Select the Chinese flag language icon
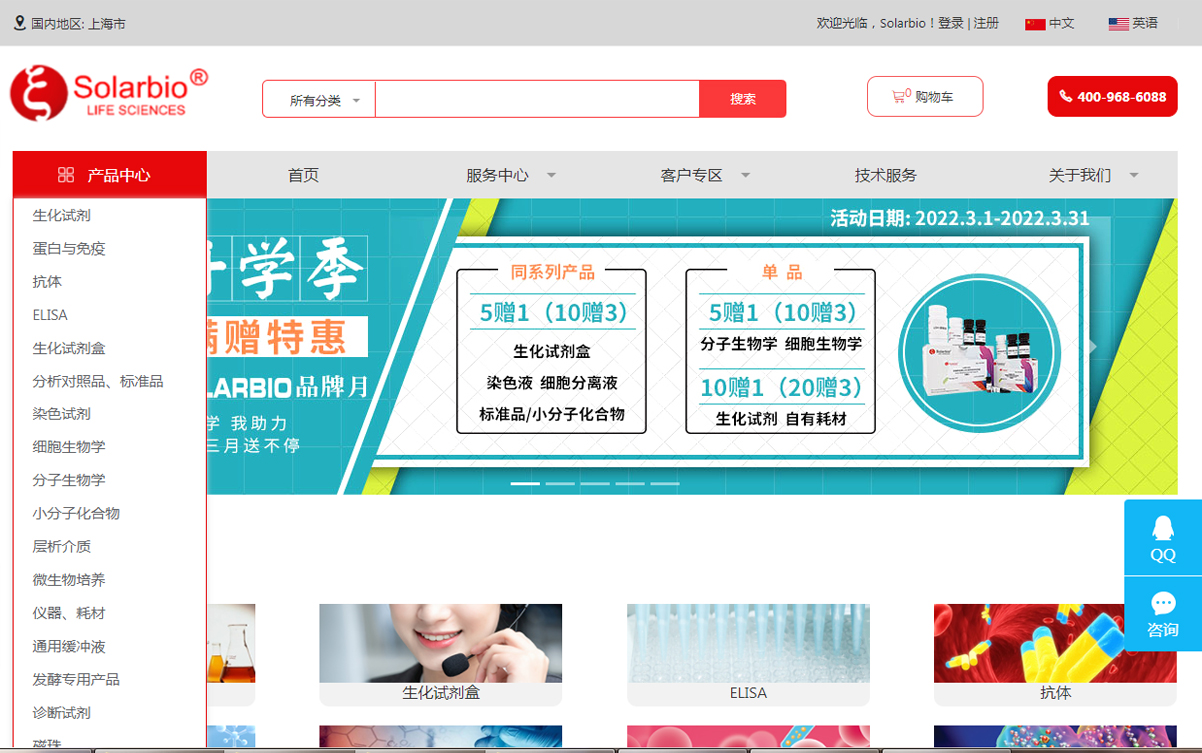1202x753 pixels. click(1035, 24)
